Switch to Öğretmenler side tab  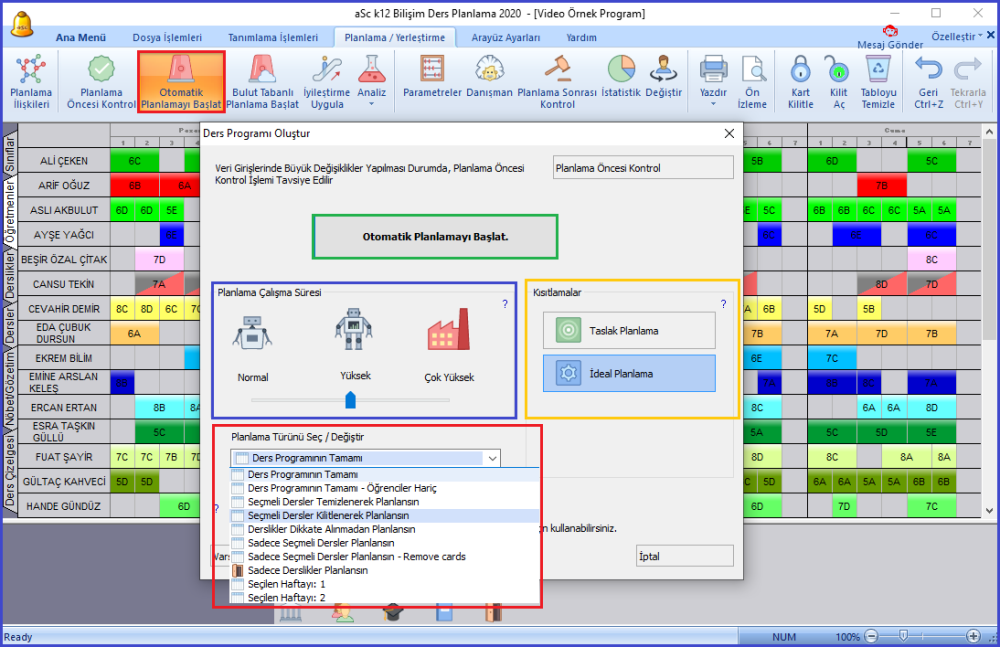(10, 212)
